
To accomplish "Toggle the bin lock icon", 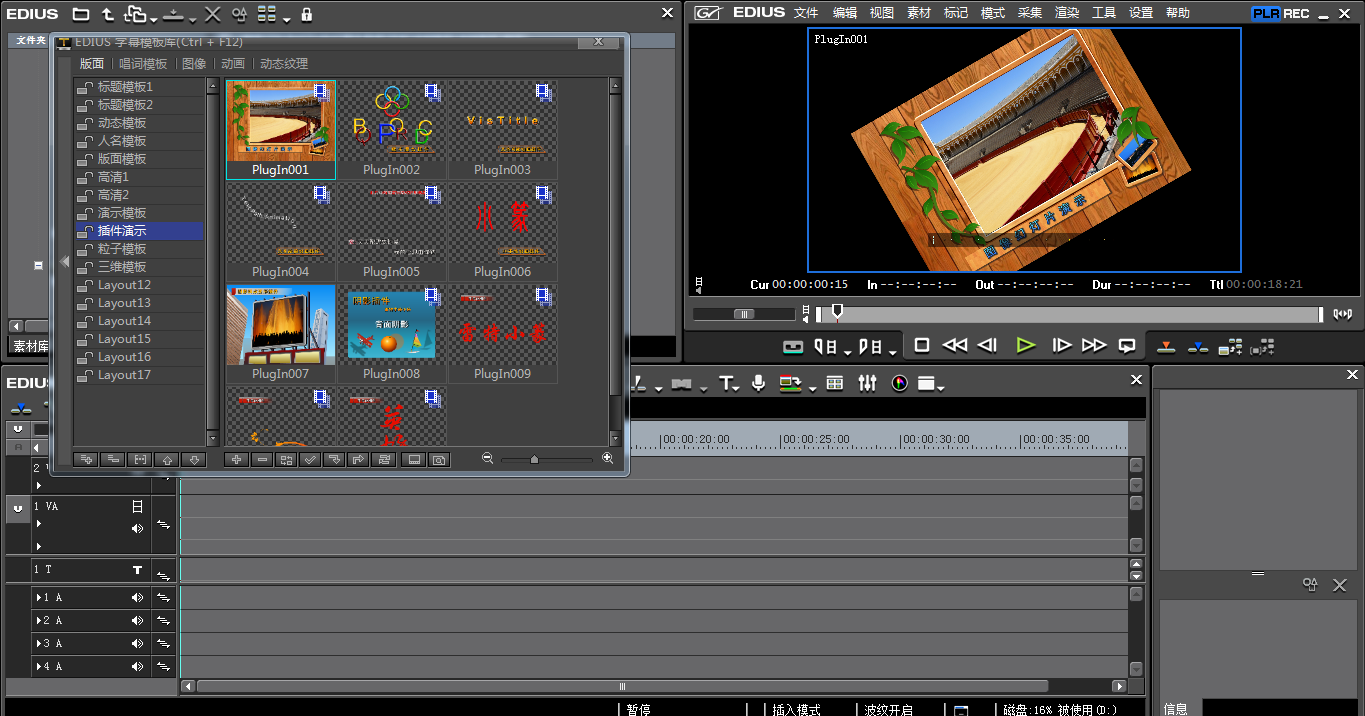I will tap(307, 14).
